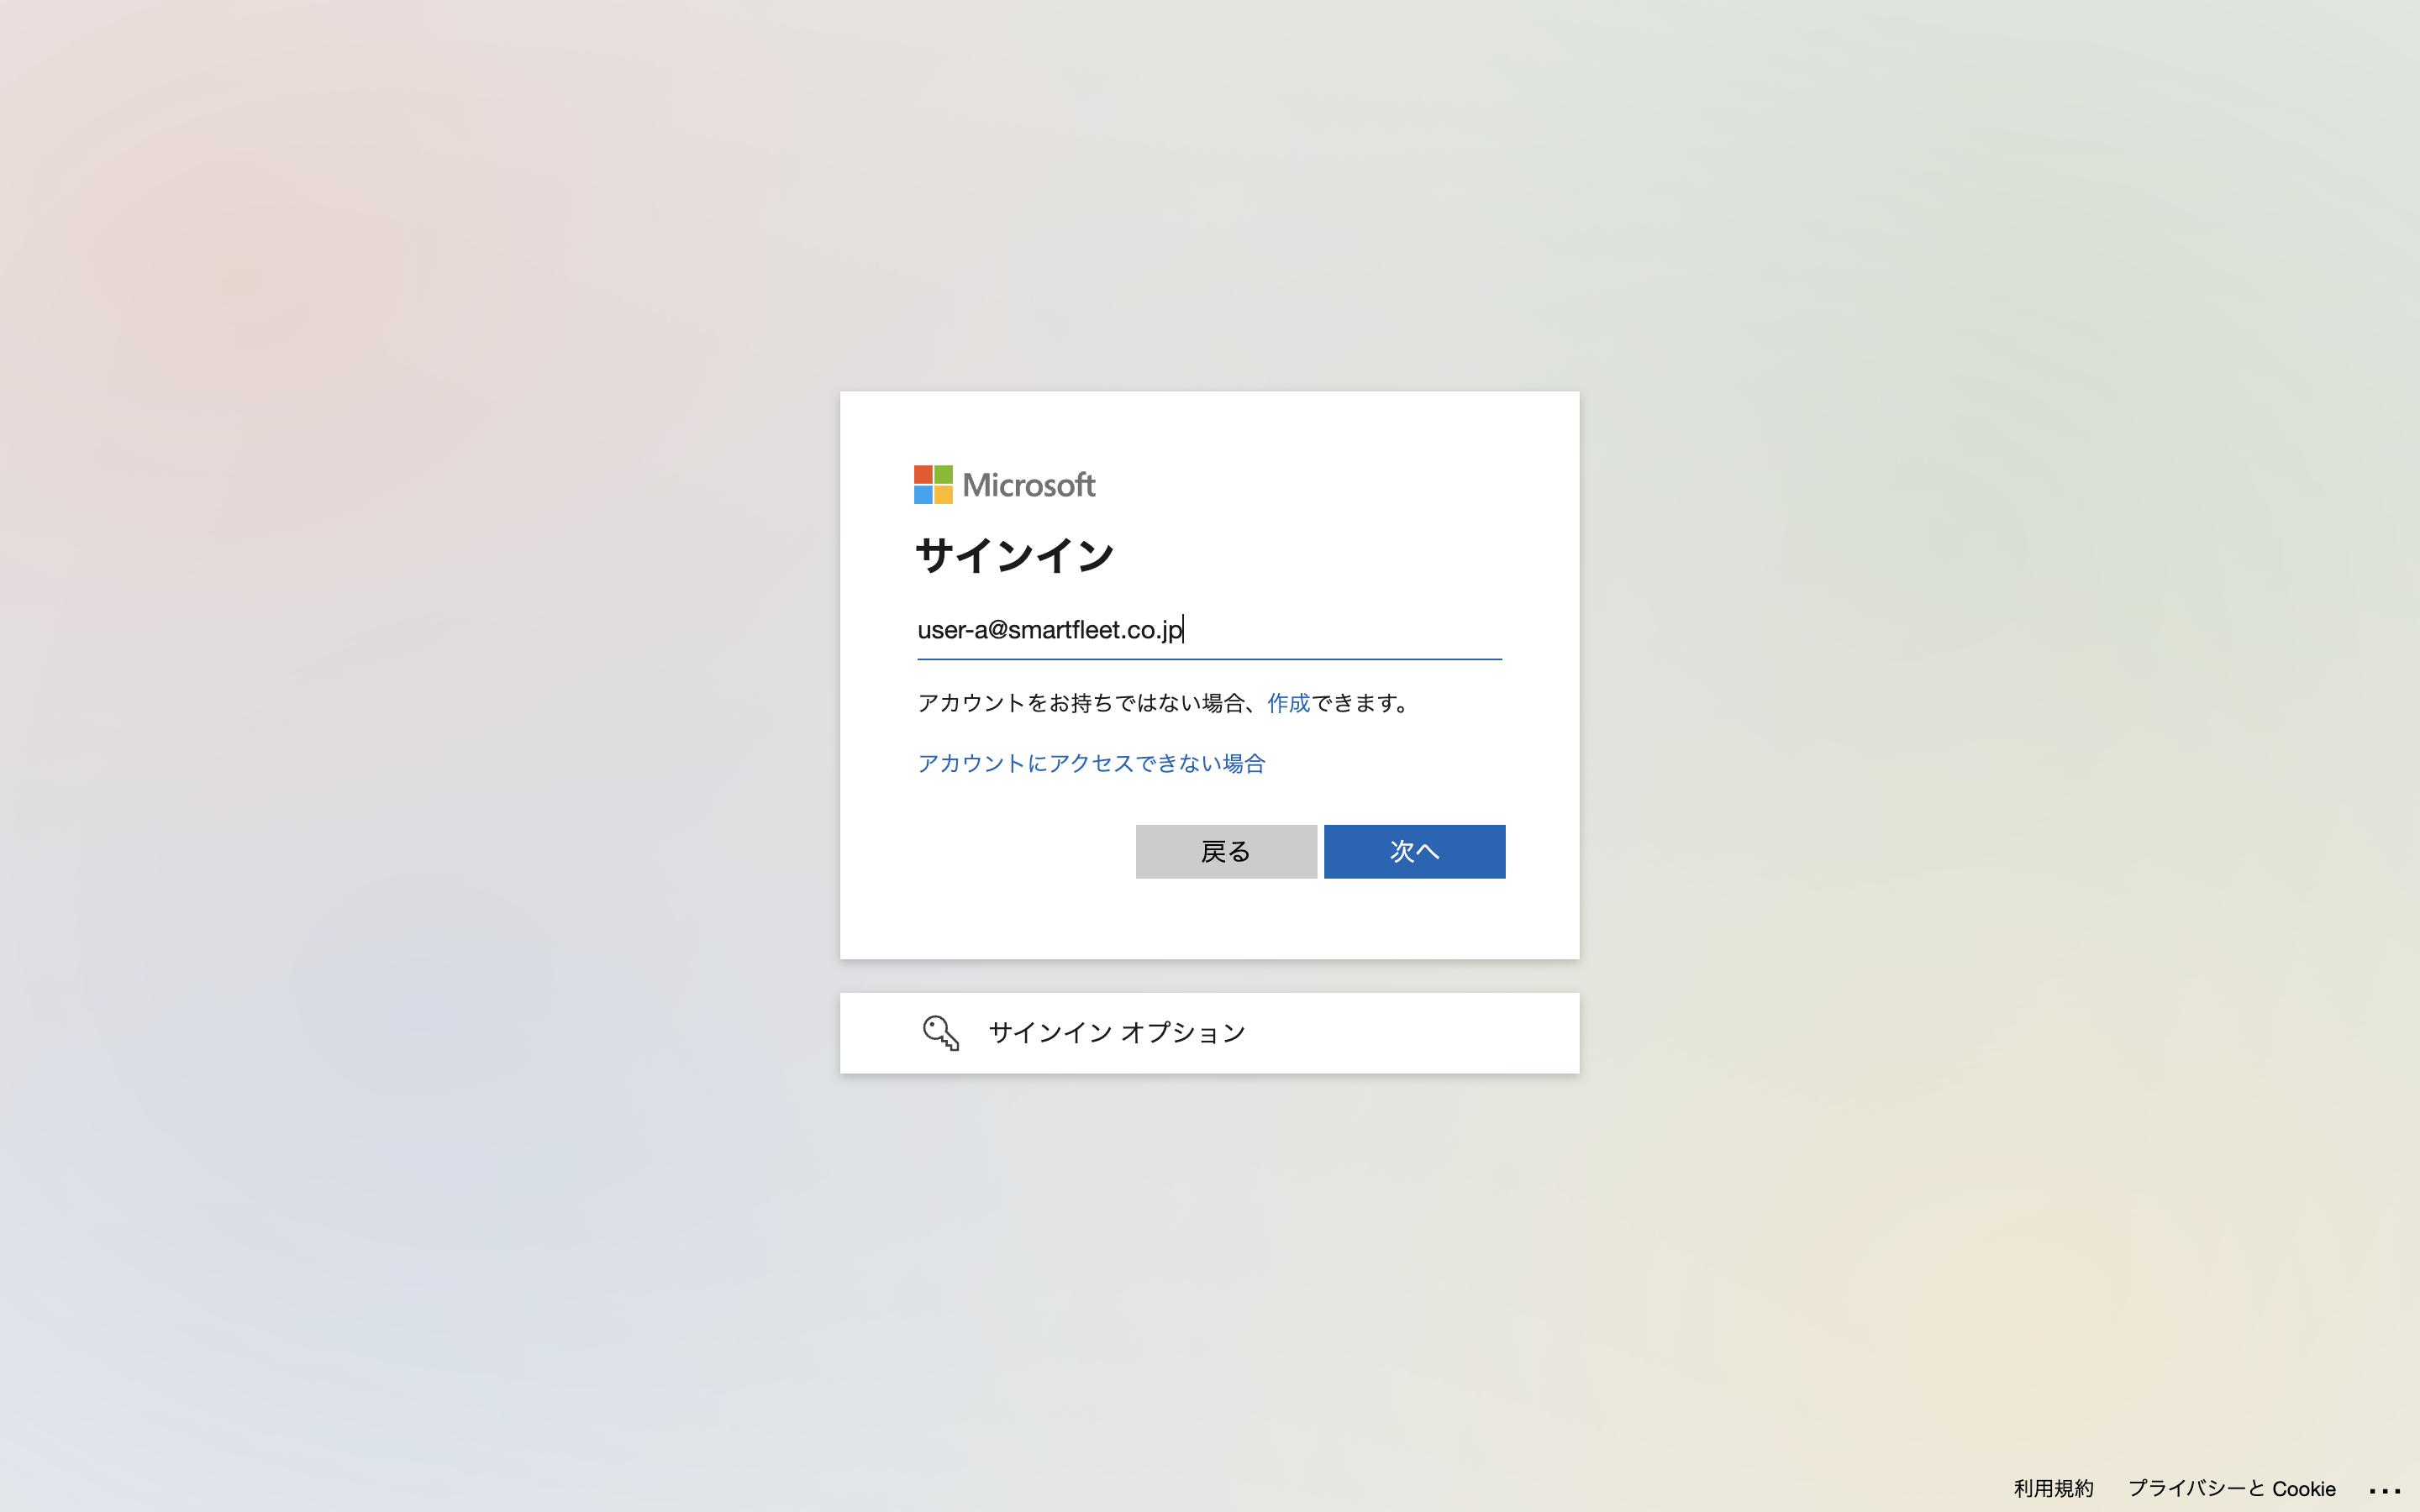
Task: Click the green square of Microsoft logo
Action: pos(943,475)
